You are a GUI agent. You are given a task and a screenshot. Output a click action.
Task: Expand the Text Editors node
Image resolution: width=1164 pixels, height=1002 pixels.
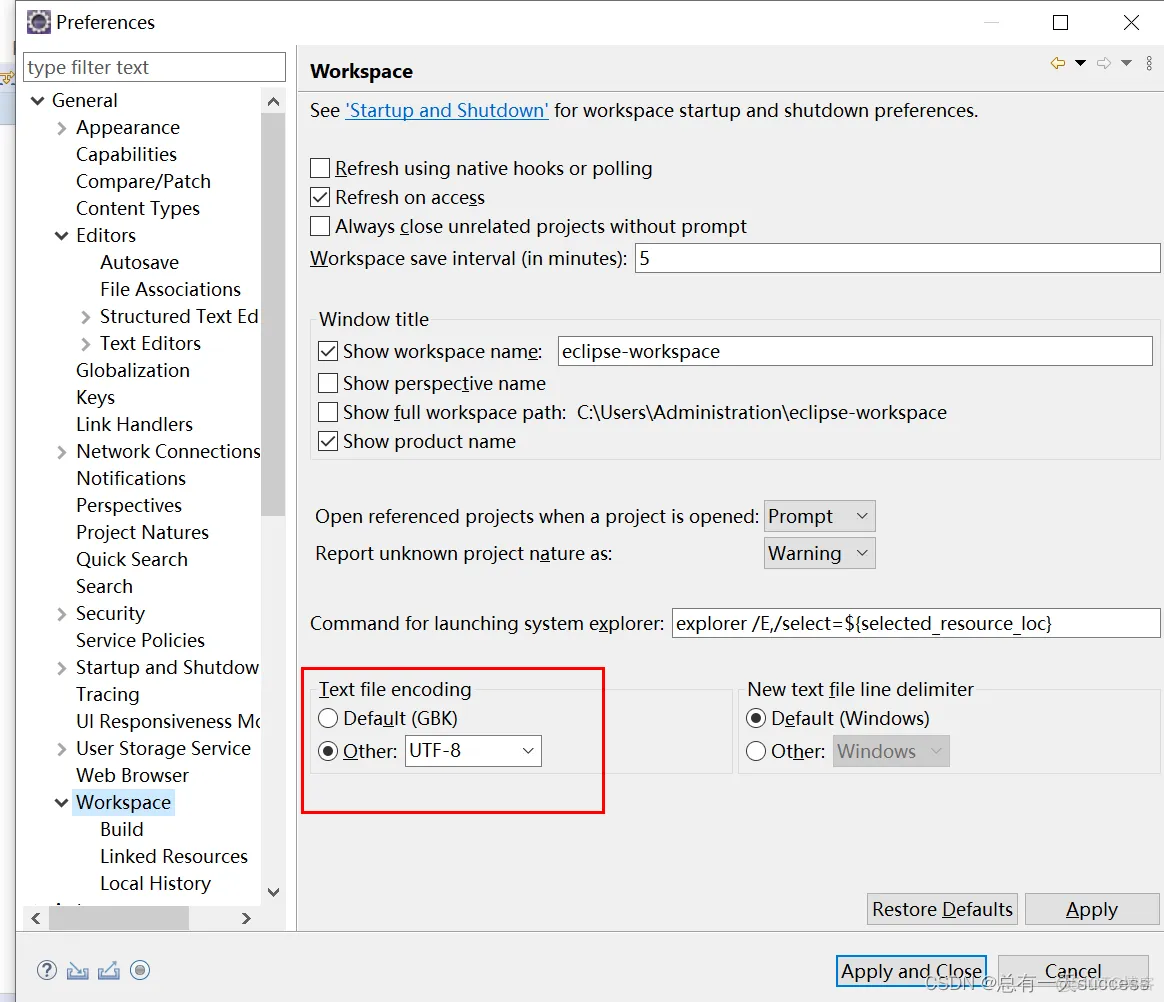coord(85,344)
